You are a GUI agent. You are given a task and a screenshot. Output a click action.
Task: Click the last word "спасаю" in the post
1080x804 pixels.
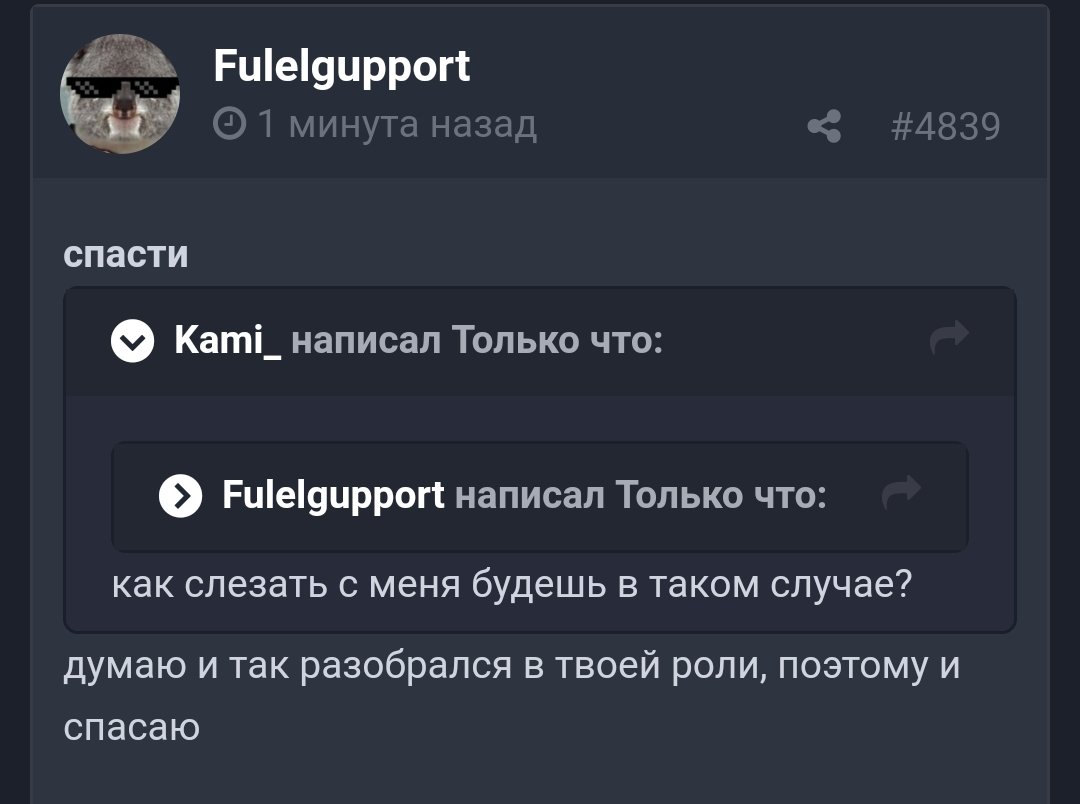tap(131, 726)
